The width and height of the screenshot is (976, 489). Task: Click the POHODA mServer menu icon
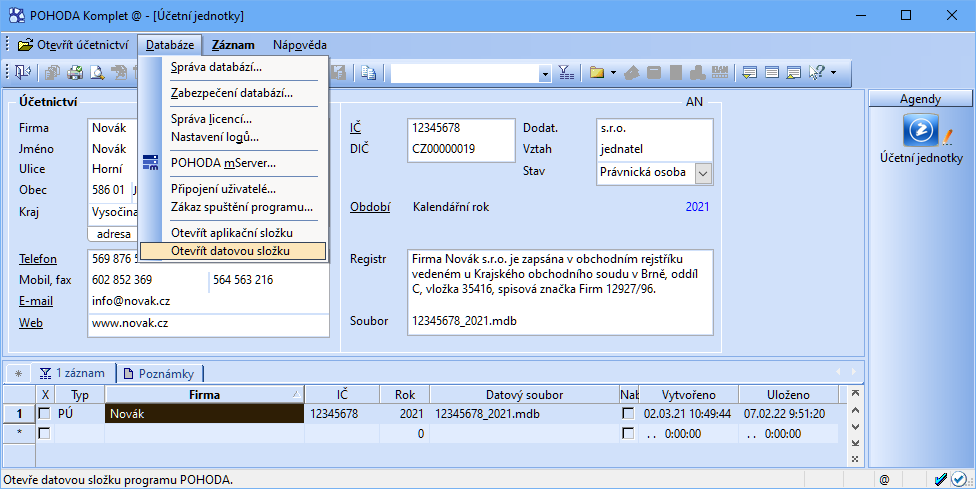(150, 163)
